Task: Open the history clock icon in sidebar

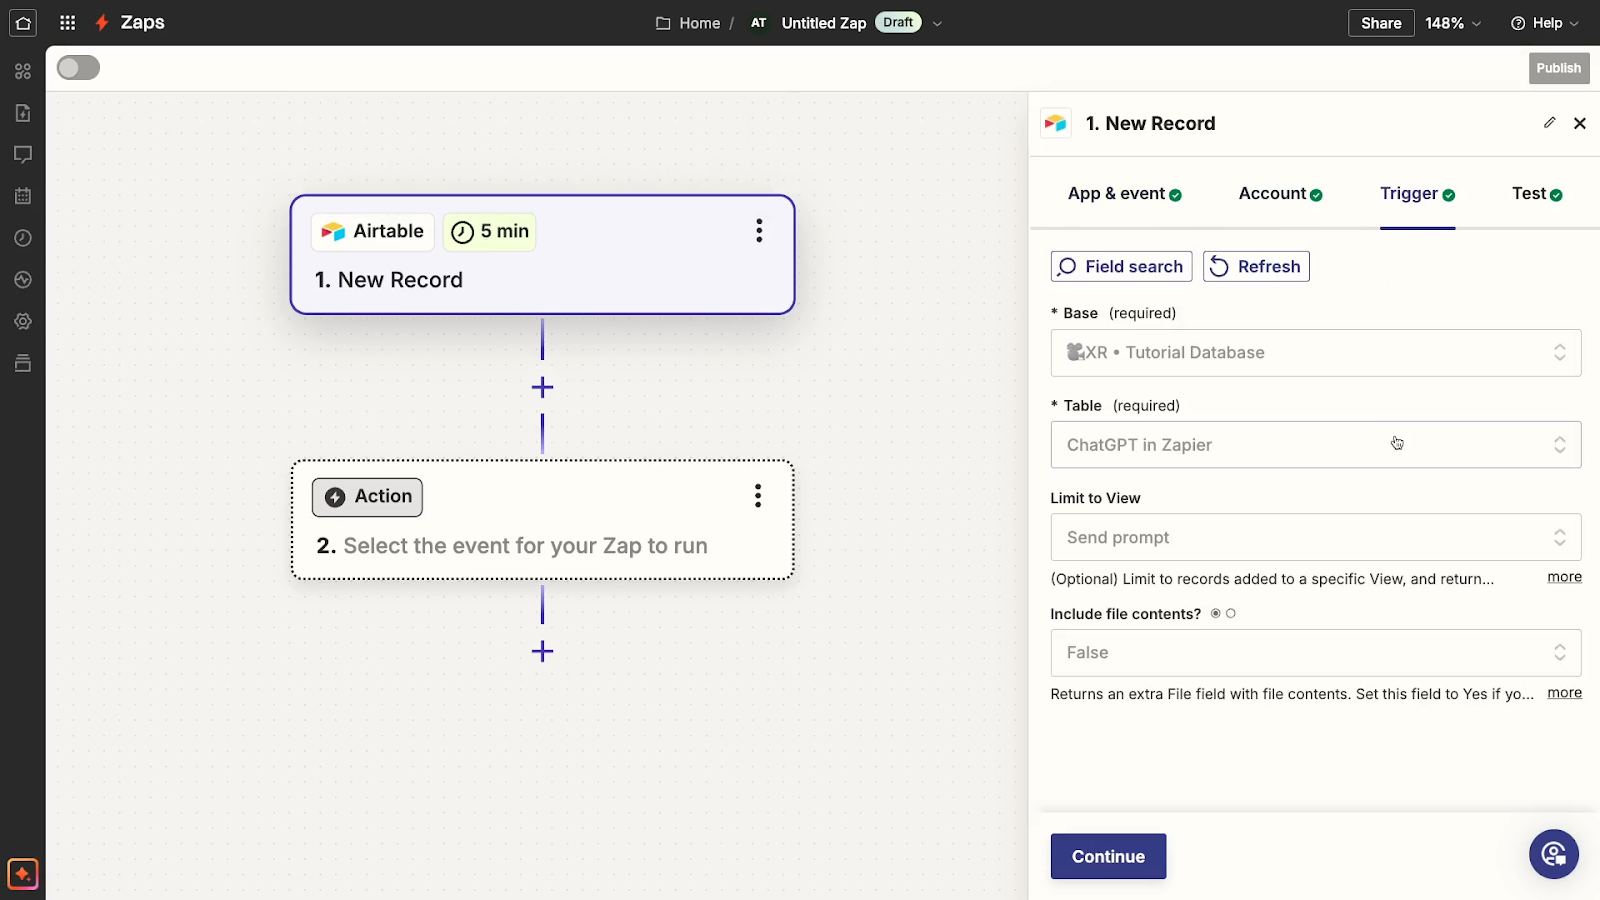Action: (x=23, y=238)
